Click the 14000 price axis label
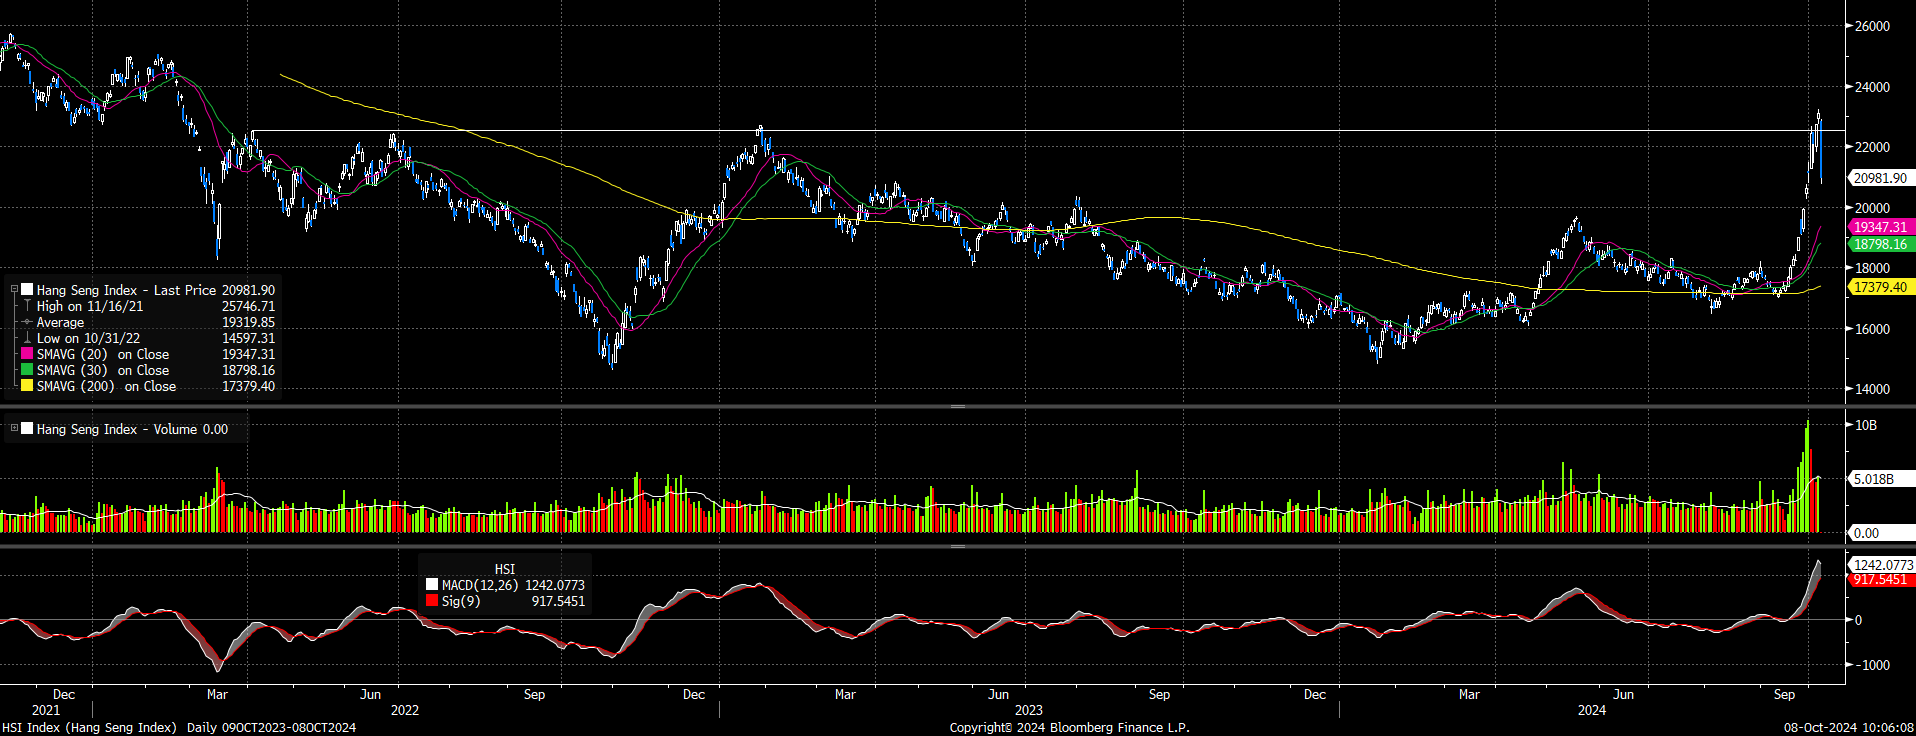The width and height of the screenshot is (1916, 736). (x=1872, y=389)
